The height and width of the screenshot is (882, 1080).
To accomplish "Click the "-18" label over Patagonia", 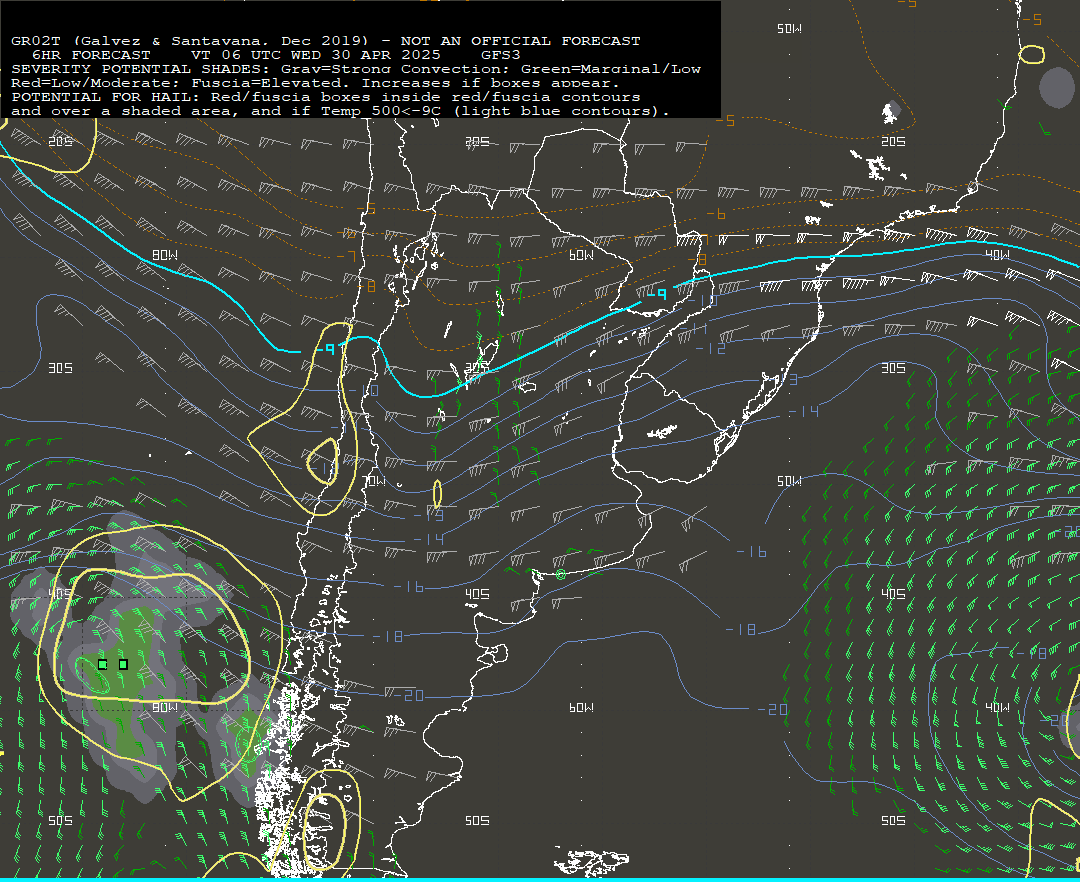I will click(x=388, y=637).
